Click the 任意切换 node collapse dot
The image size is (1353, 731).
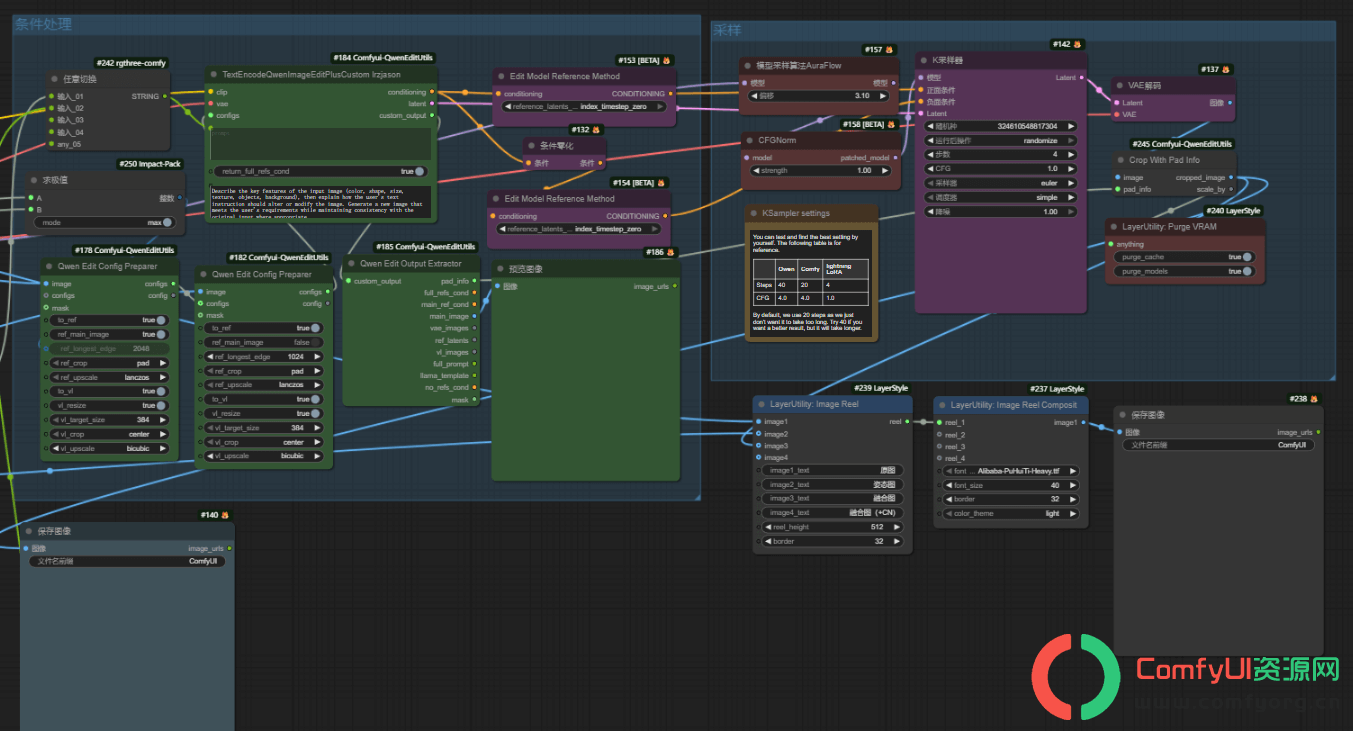(54, 79)
